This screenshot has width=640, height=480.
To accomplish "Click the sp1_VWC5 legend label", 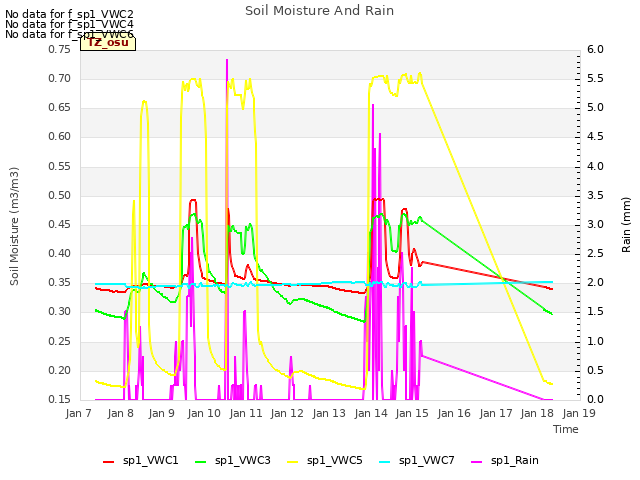I will tap(334, 460).
